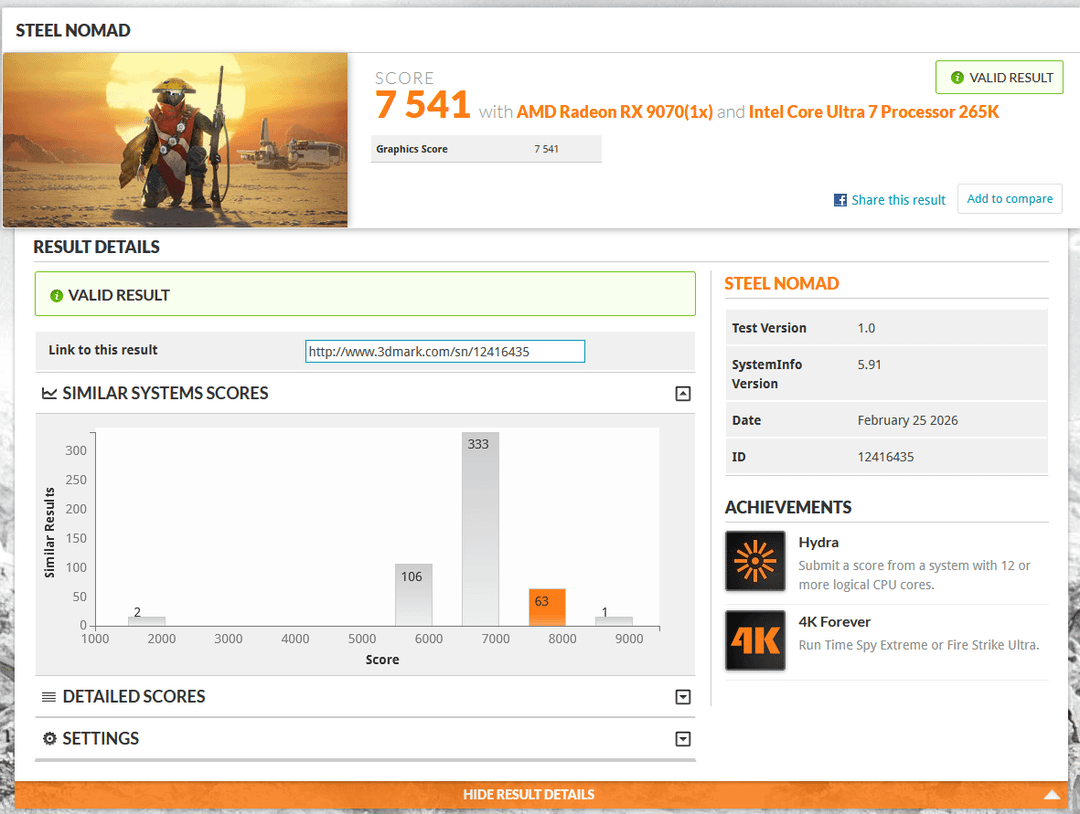Click the 4K Forever achievement icon
Image resolution: width=1080 pixels, height=814 pixels.
click(755, 640)
